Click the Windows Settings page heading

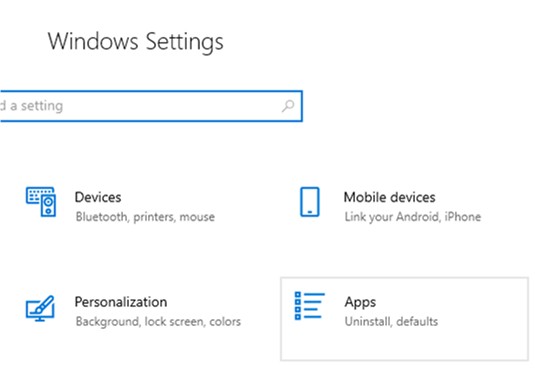coord(135,42)
